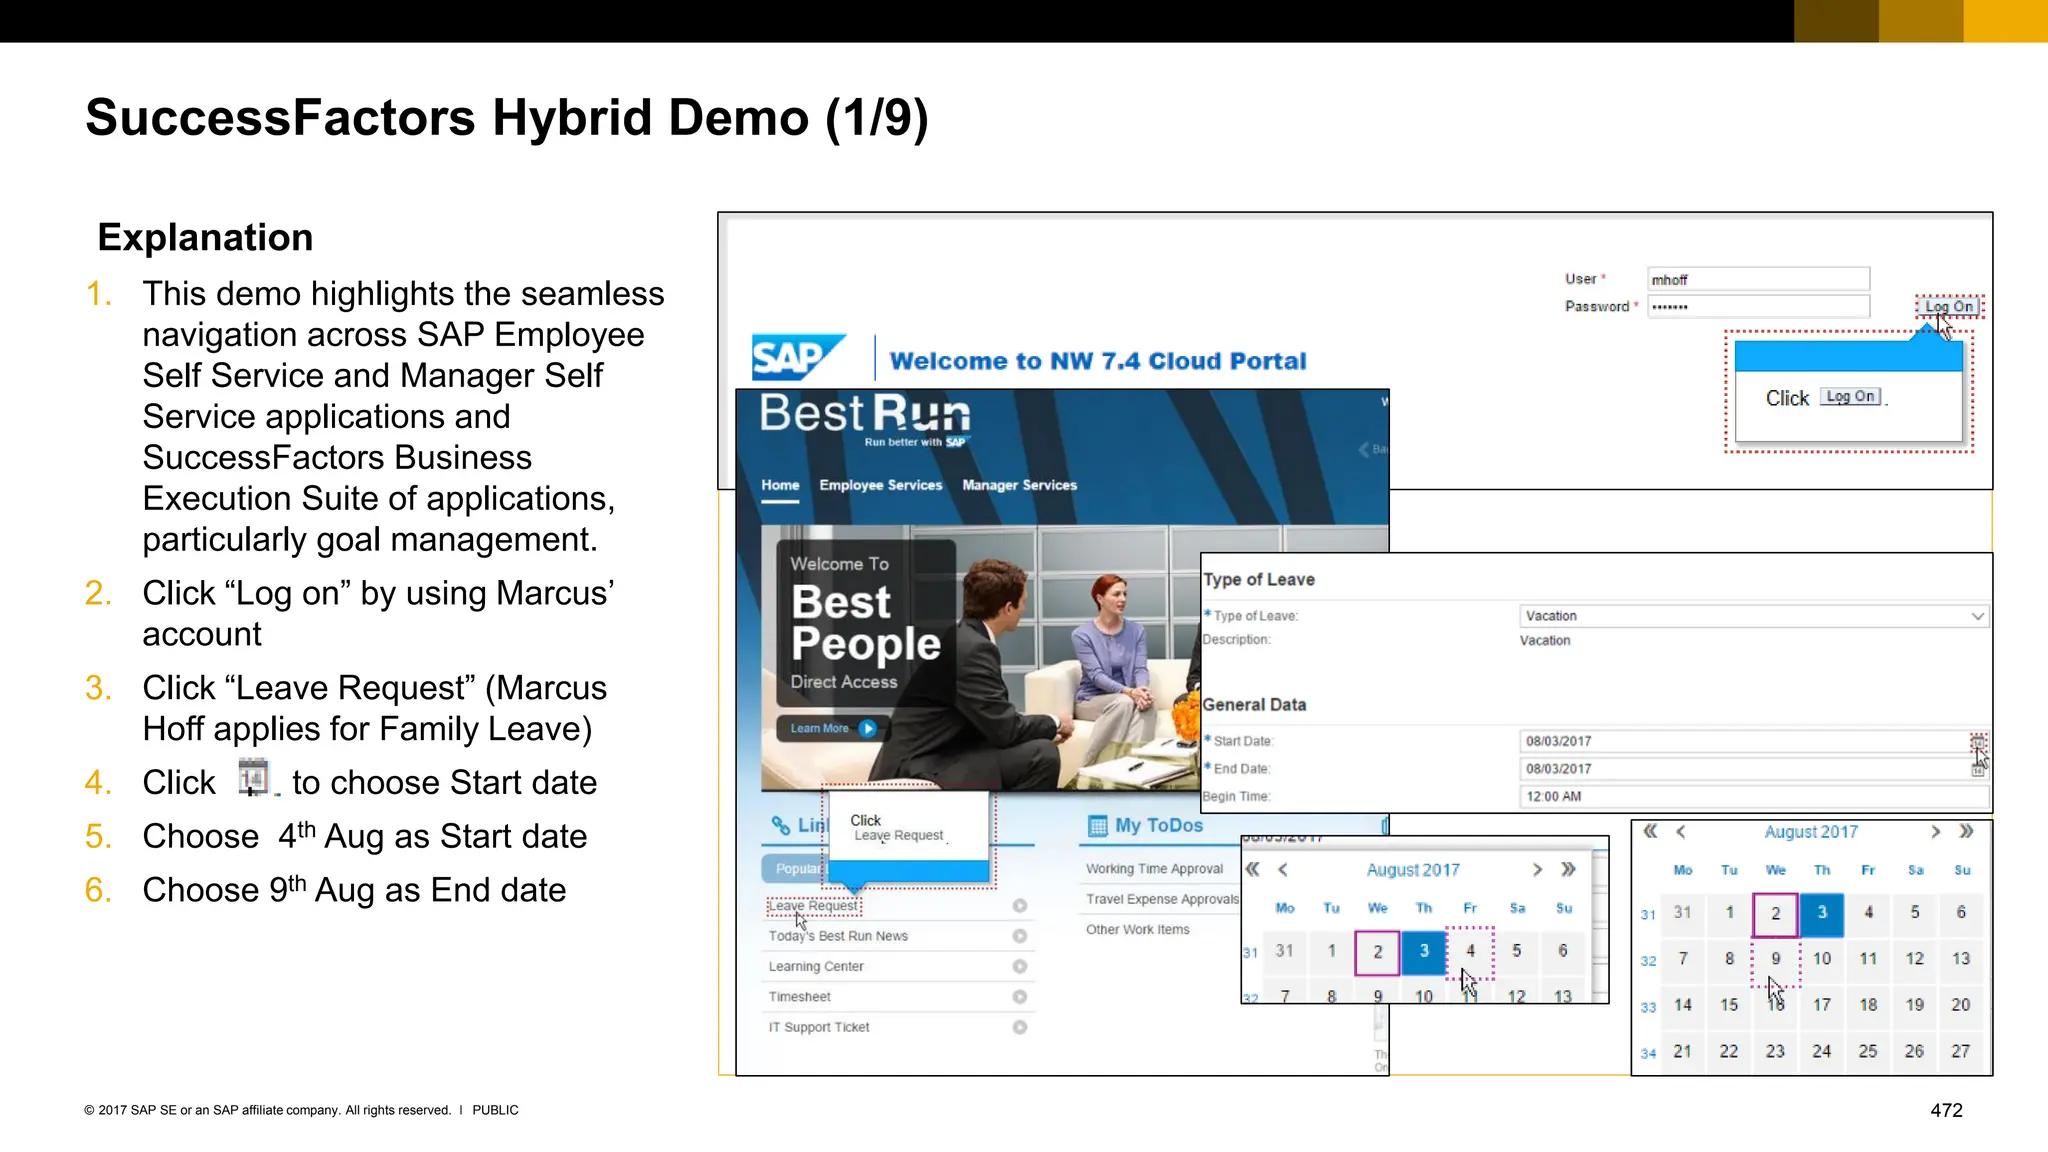Select August 2 in the middle calendar

coord(1377,952)
